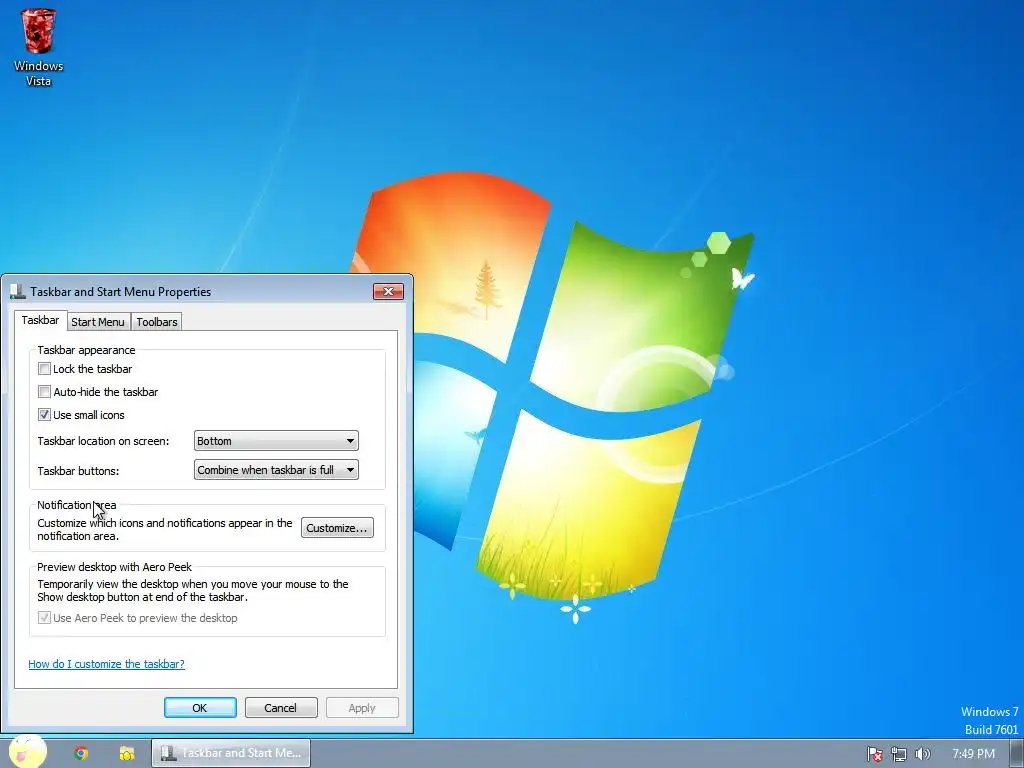The image size is (1024, 768).
Task: Click the 7:49 PM clock
Action: 973,754
